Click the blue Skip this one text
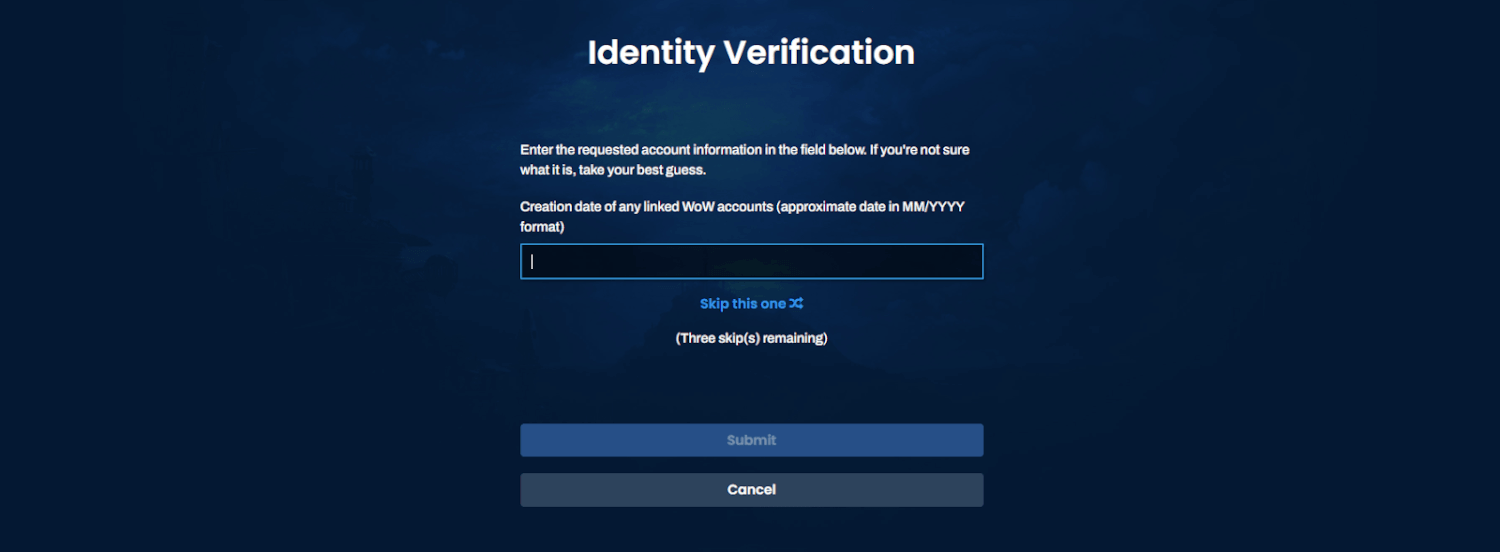 743,303
